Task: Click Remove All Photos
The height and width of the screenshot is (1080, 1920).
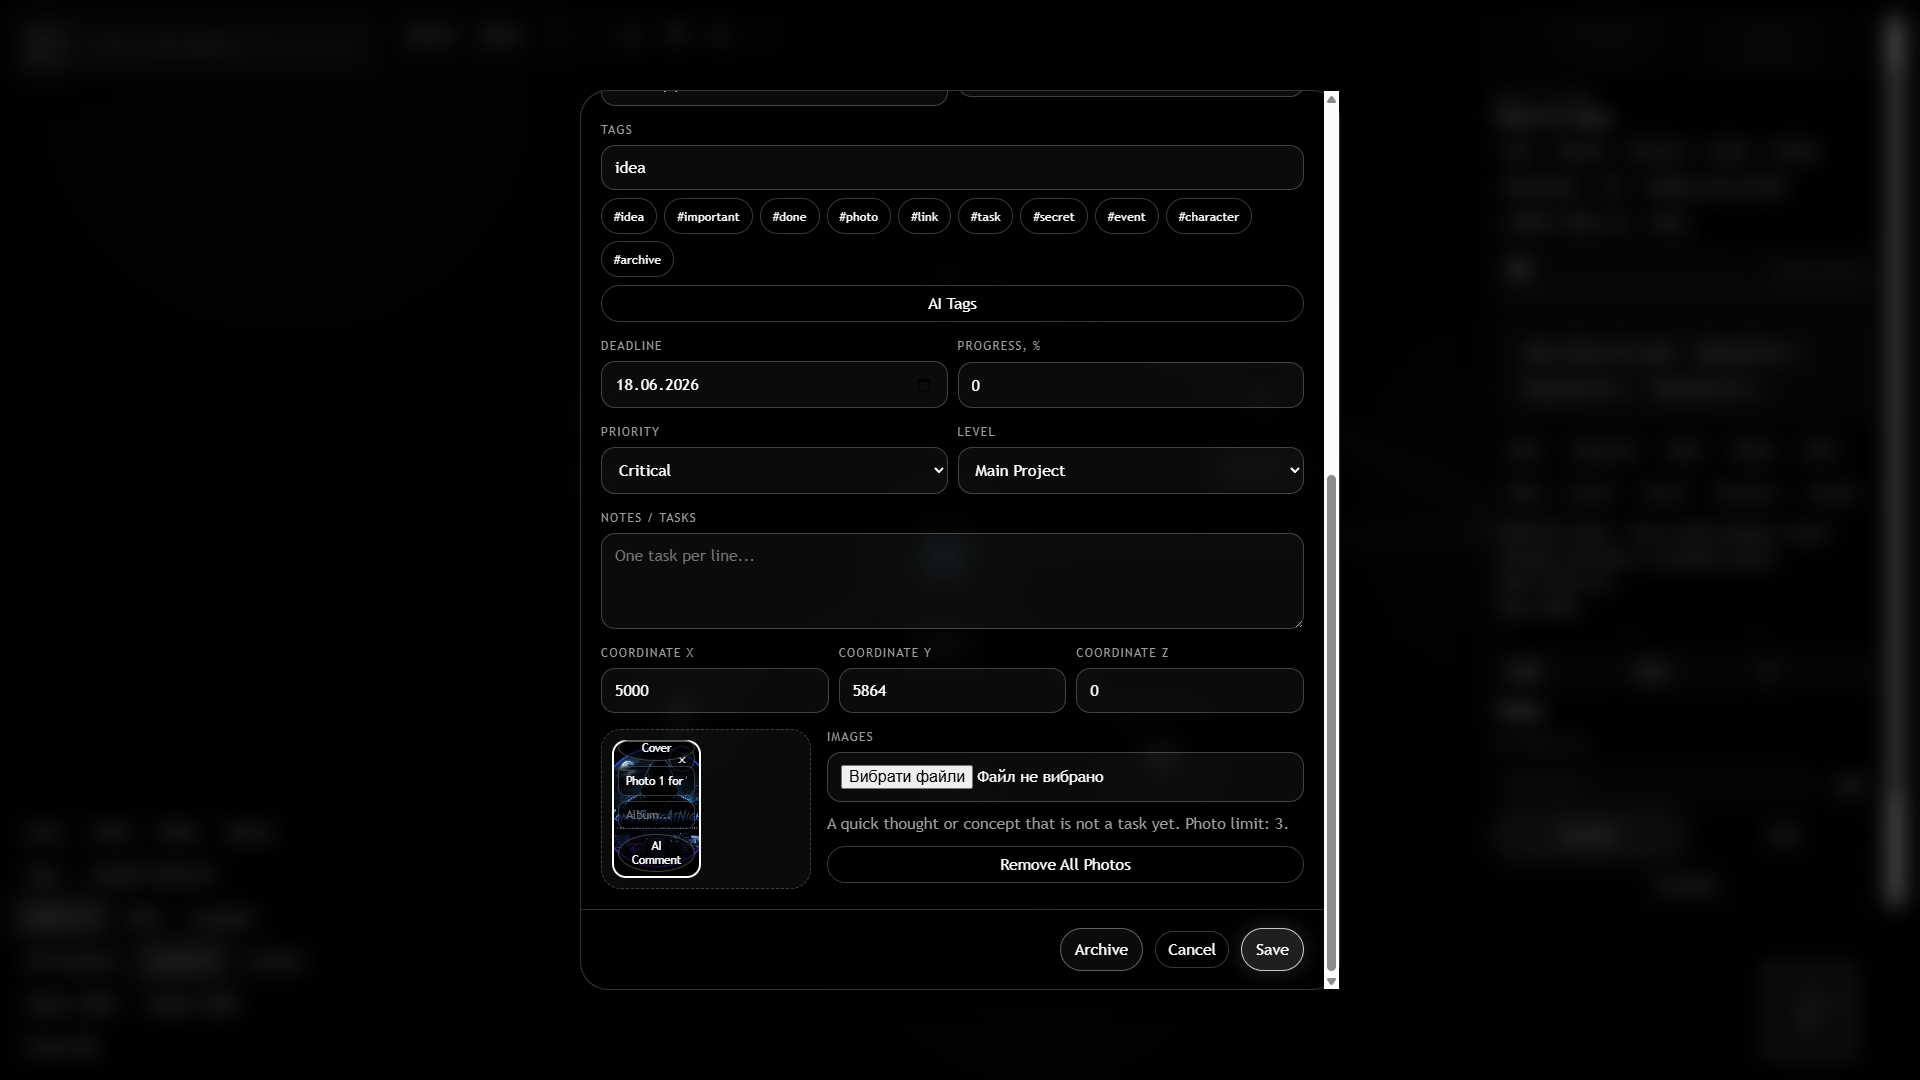Action: [x=1065, y=865]
